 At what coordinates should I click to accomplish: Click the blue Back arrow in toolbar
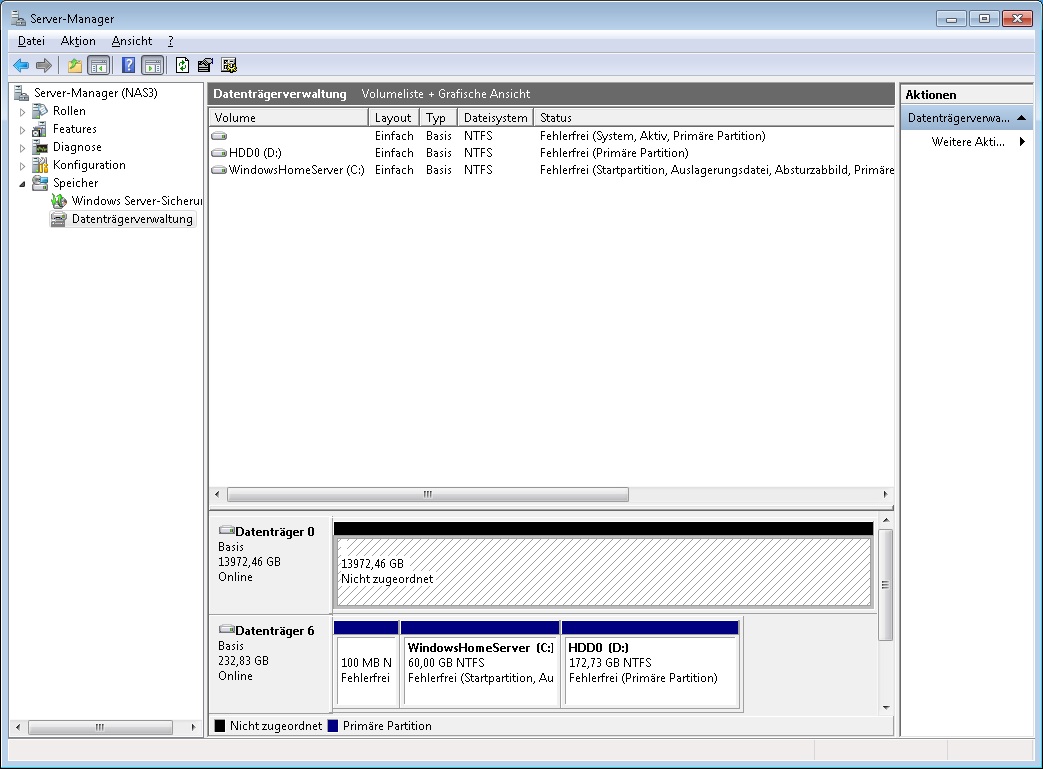click(21, 65)
